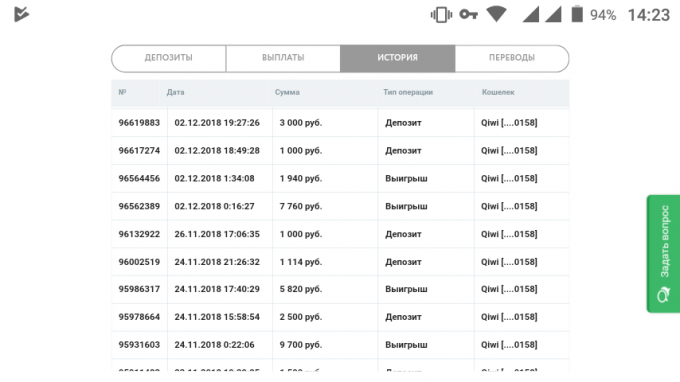Open the ВЫПЛАТЫ tab
This screenshot has height=382, width=680.
283,58
